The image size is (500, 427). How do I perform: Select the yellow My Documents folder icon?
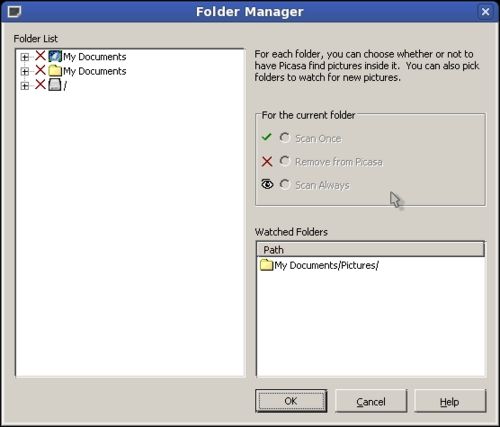(55, 71)
